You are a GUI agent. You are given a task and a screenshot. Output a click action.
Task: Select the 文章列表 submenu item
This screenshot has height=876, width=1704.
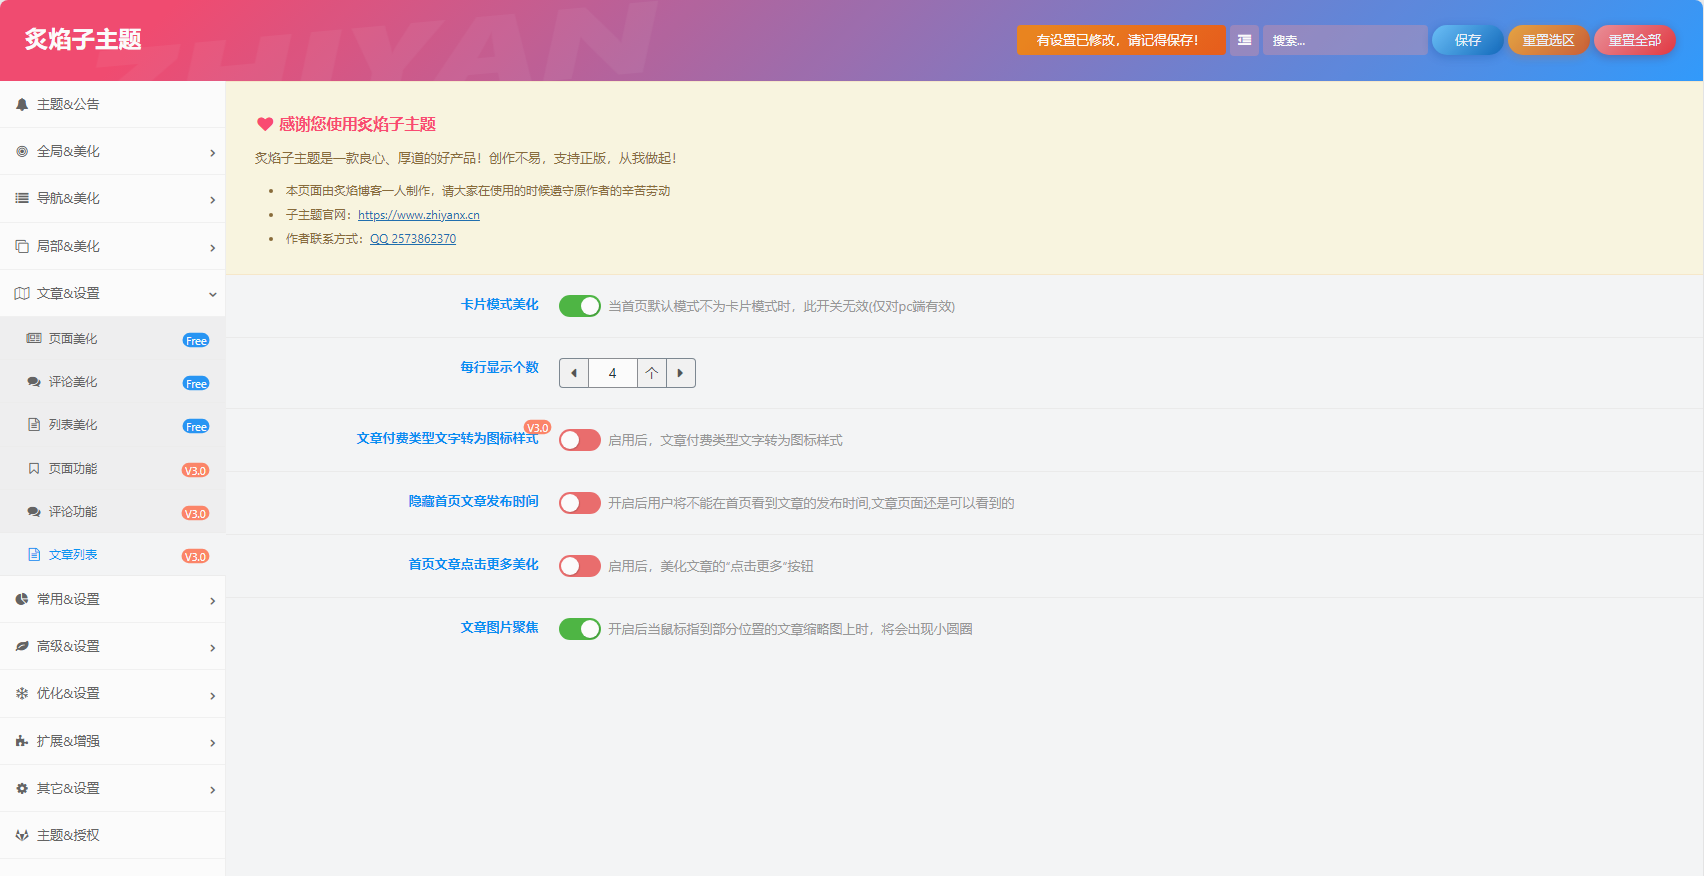pyautogui.click(x=112, y=554)
